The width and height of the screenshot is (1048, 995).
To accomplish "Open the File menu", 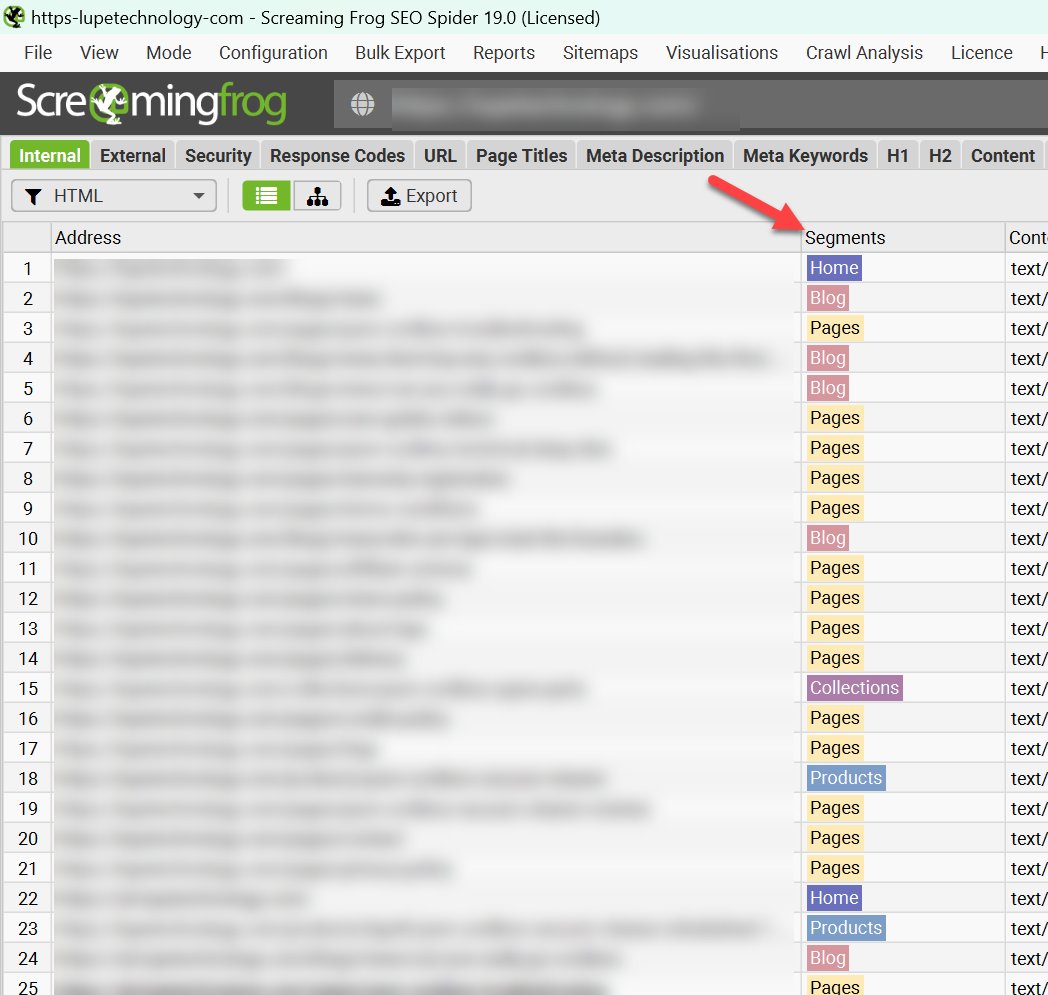I will [x=37, y=52].
